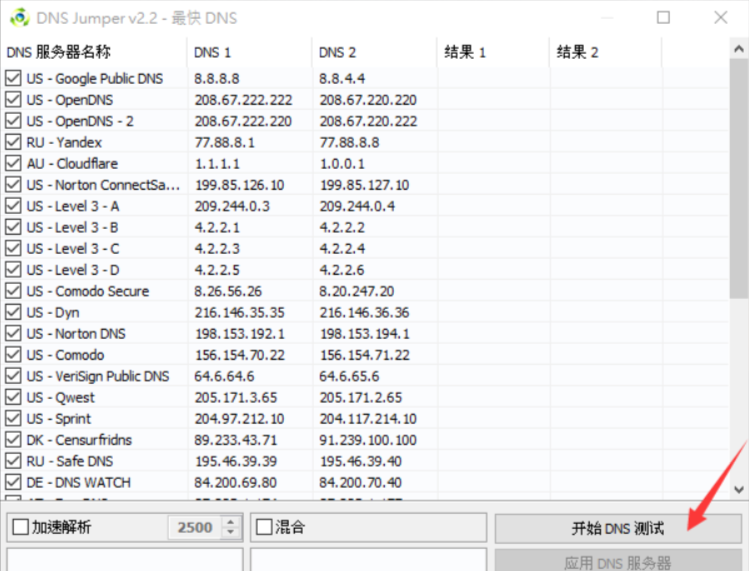Uncheck the US - Dyn checkbox

click(13, 312)
